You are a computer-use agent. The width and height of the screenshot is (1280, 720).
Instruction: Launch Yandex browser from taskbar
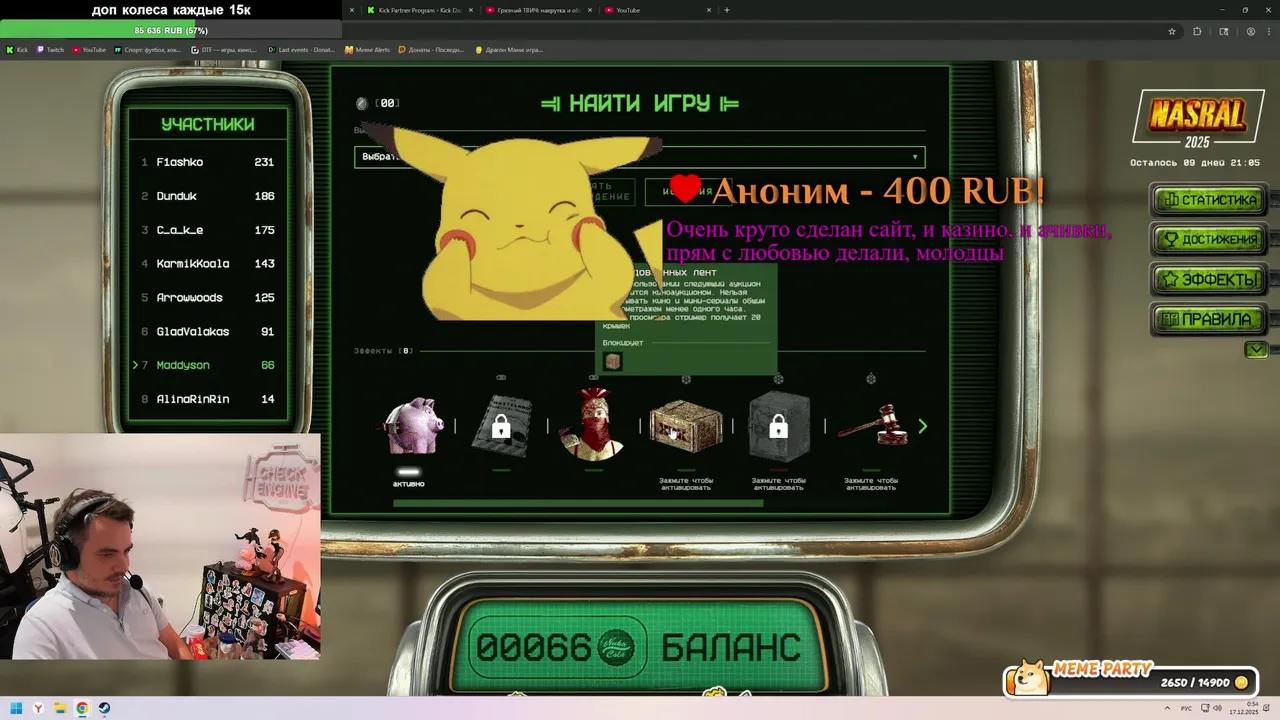[38, 708]
